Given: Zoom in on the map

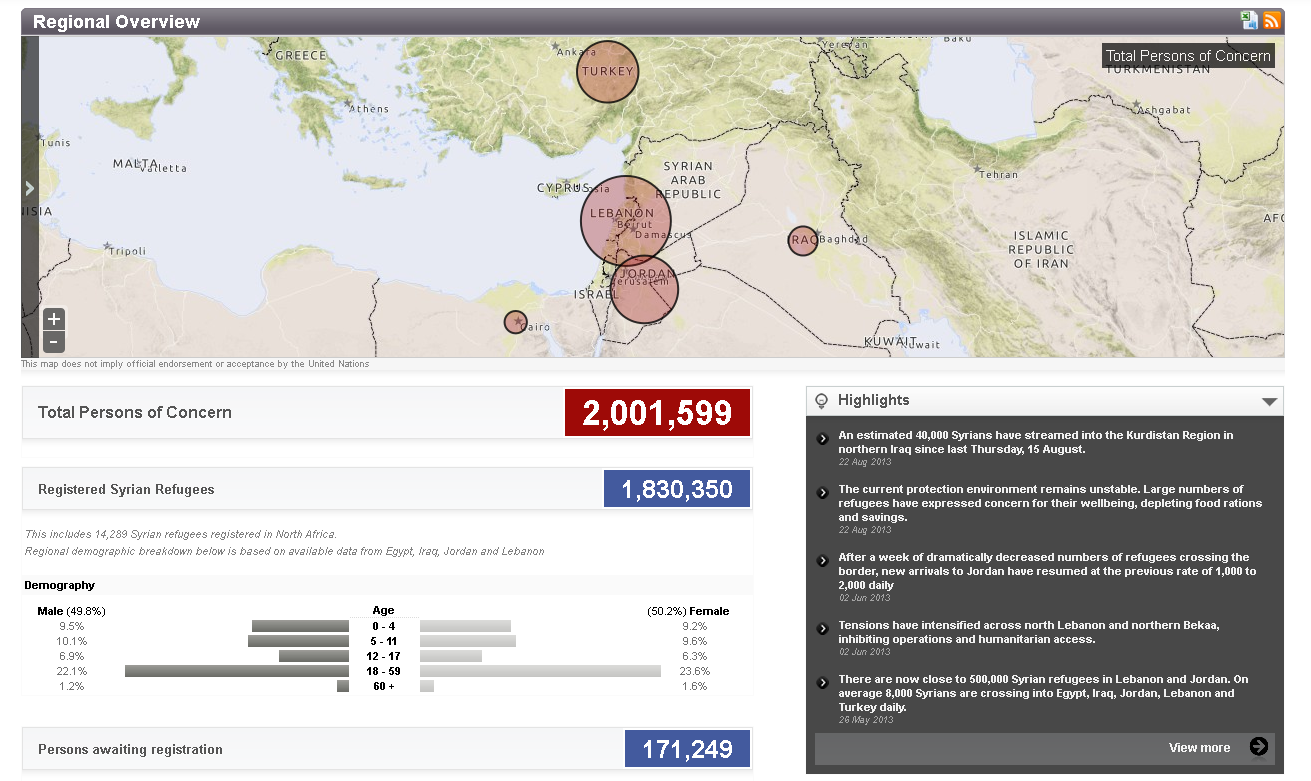Looking at the screenshot, I should click(54, 319).
